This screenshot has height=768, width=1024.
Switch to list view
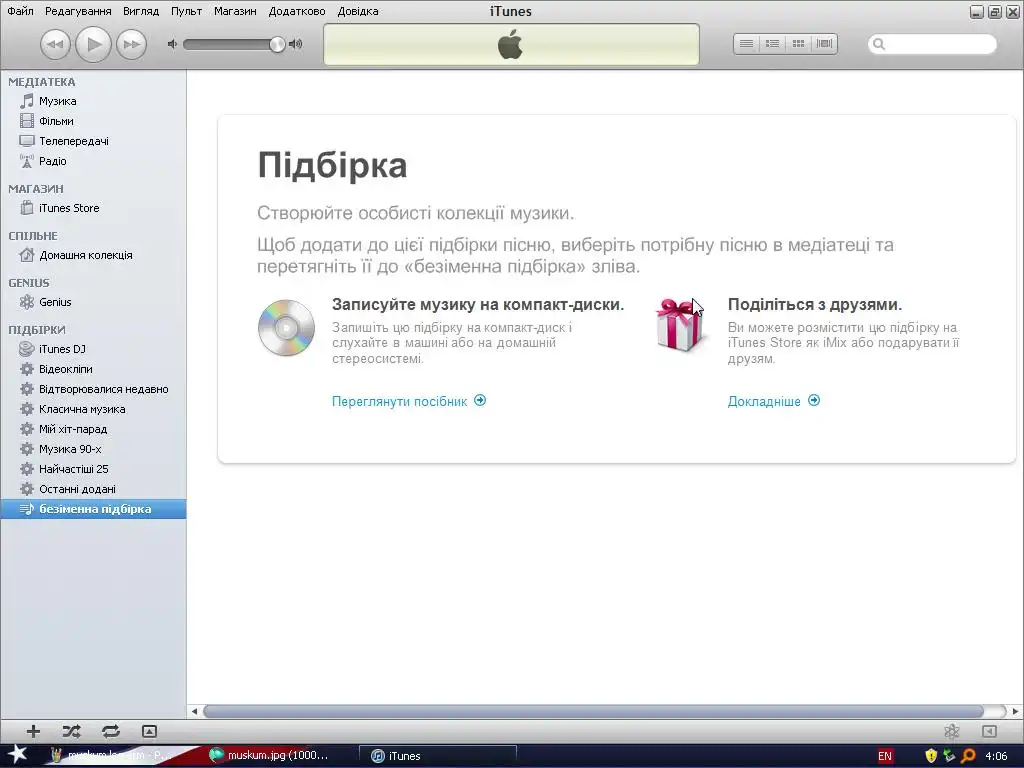(746, 44)
